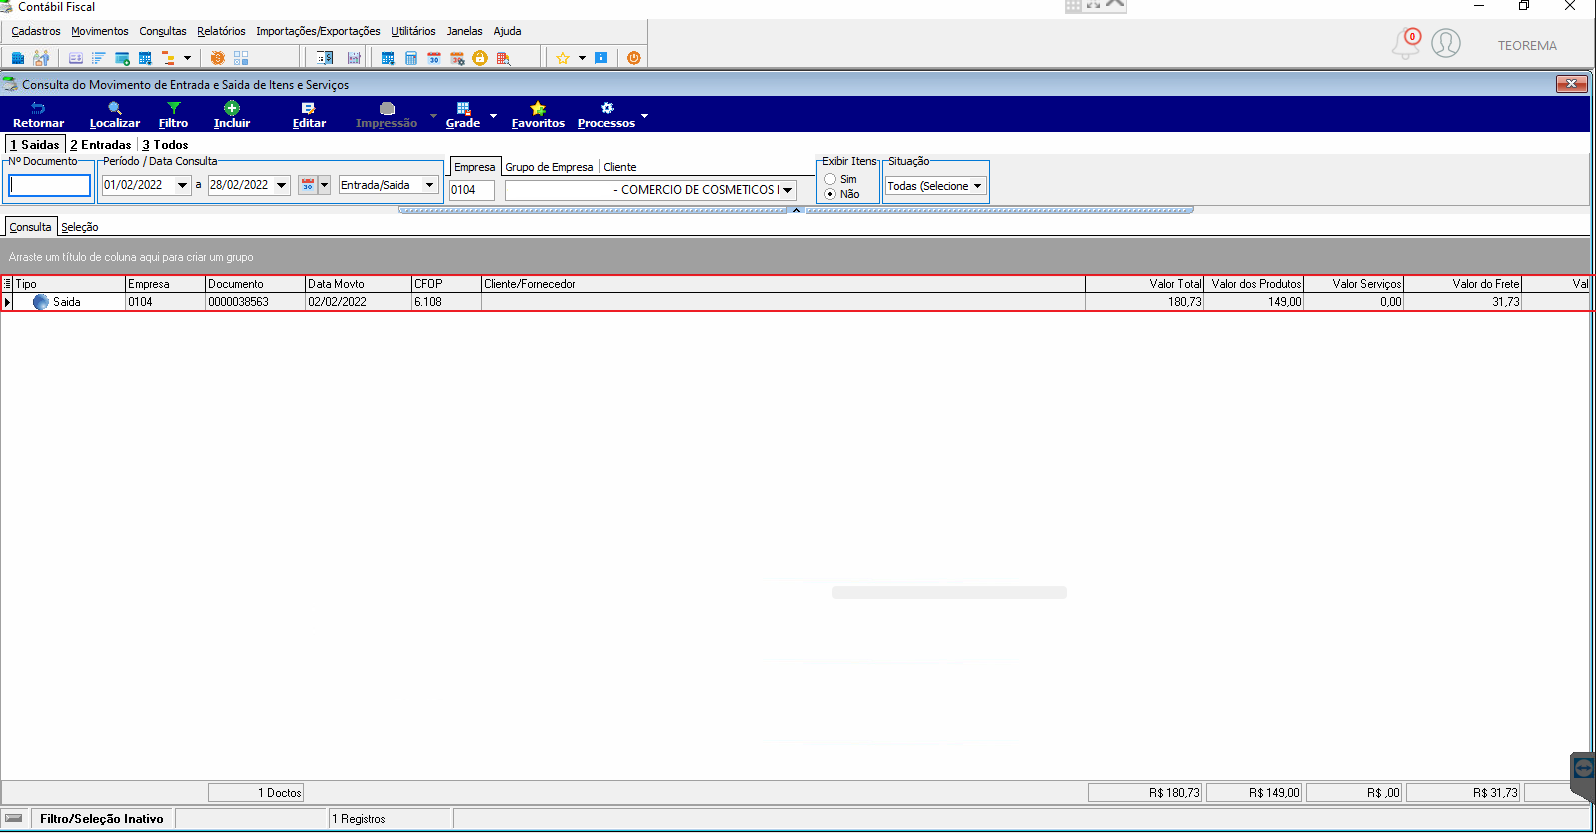Viewport: 1596px width, 834px height.
Task: Open end date 28/02/2022 dropdown
Action: click(x=282, y=185)
